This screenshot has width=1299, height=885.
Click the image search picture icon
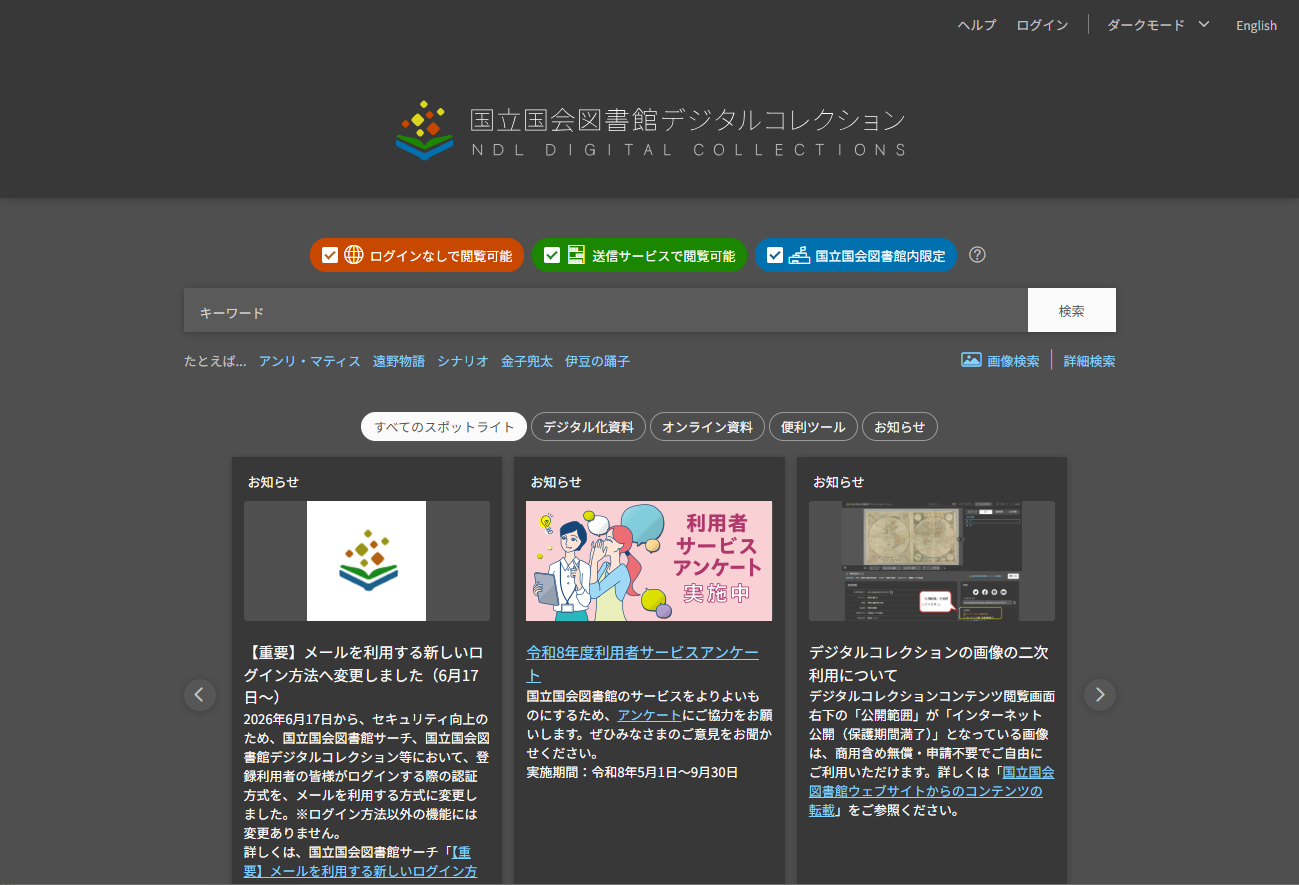tap(971, 360)
